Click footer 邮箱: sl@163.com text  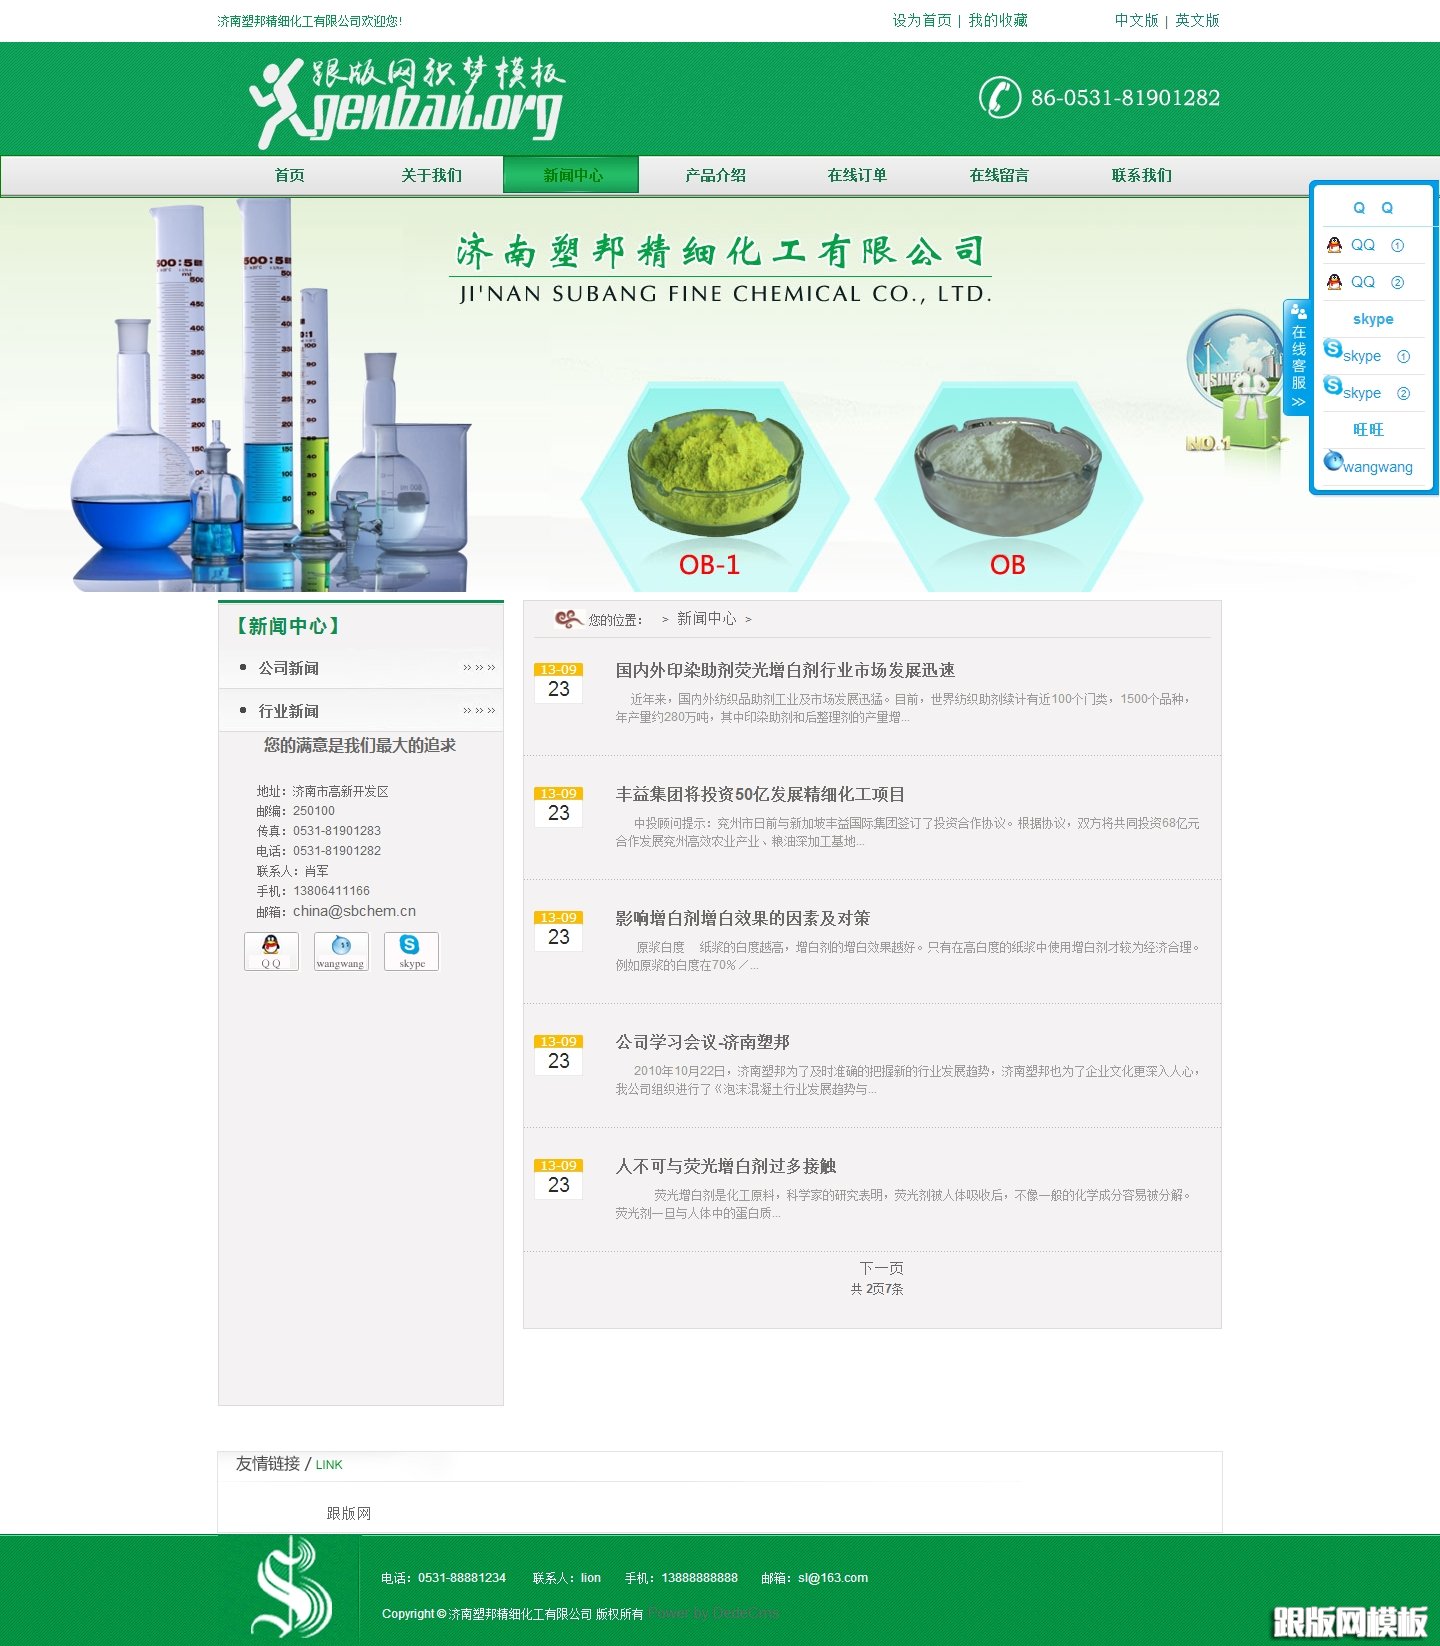click(x=814, y=1578)
